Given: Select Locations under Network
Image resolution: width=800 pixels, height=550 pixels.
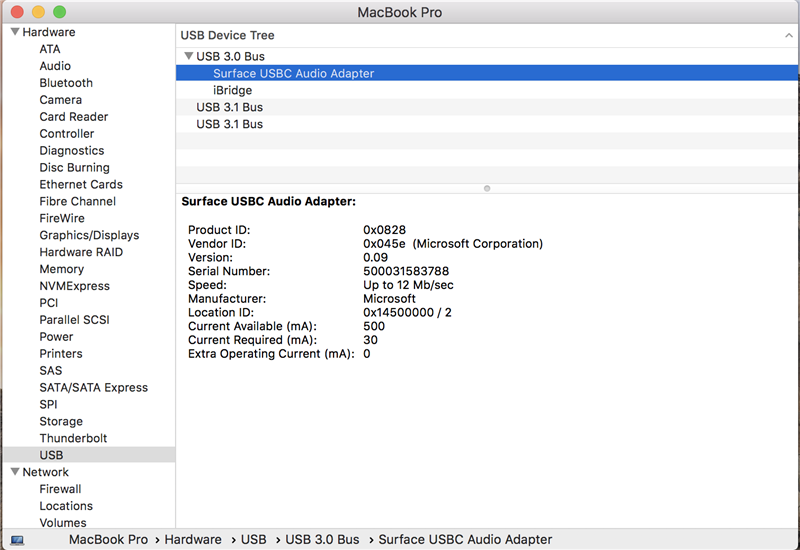Looking at the screenshot, I should (66, 506).
